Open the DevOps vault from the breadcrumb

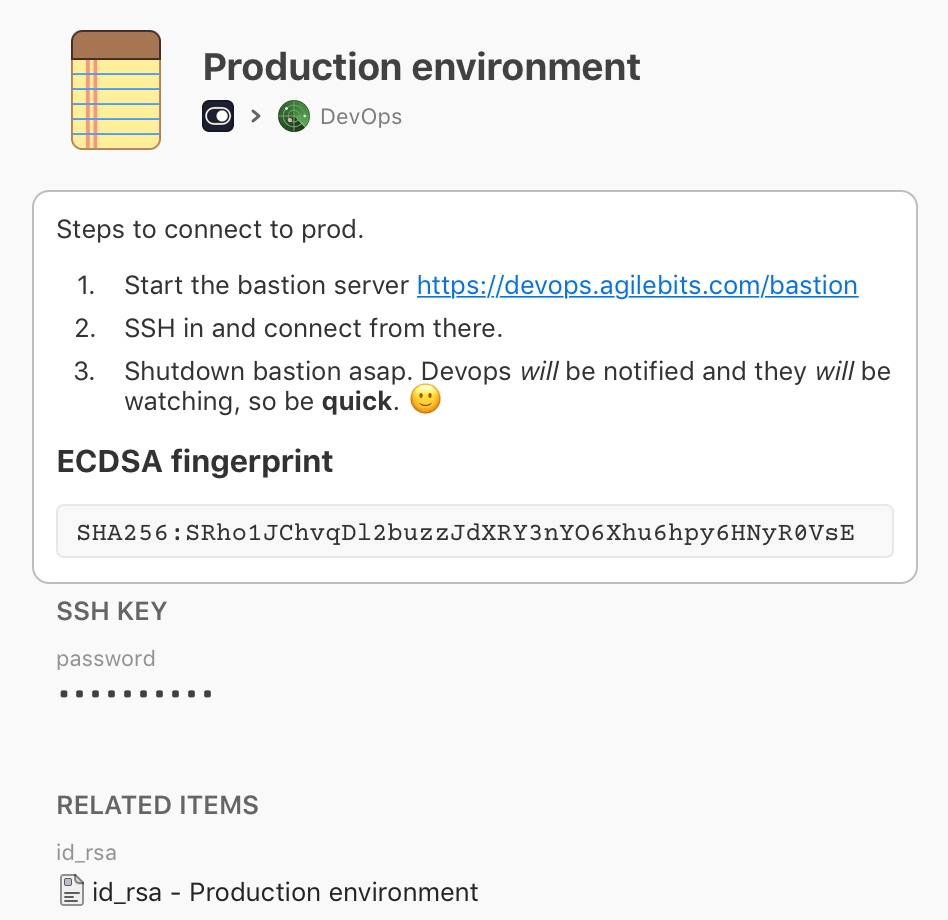click(x=360, y=116)
